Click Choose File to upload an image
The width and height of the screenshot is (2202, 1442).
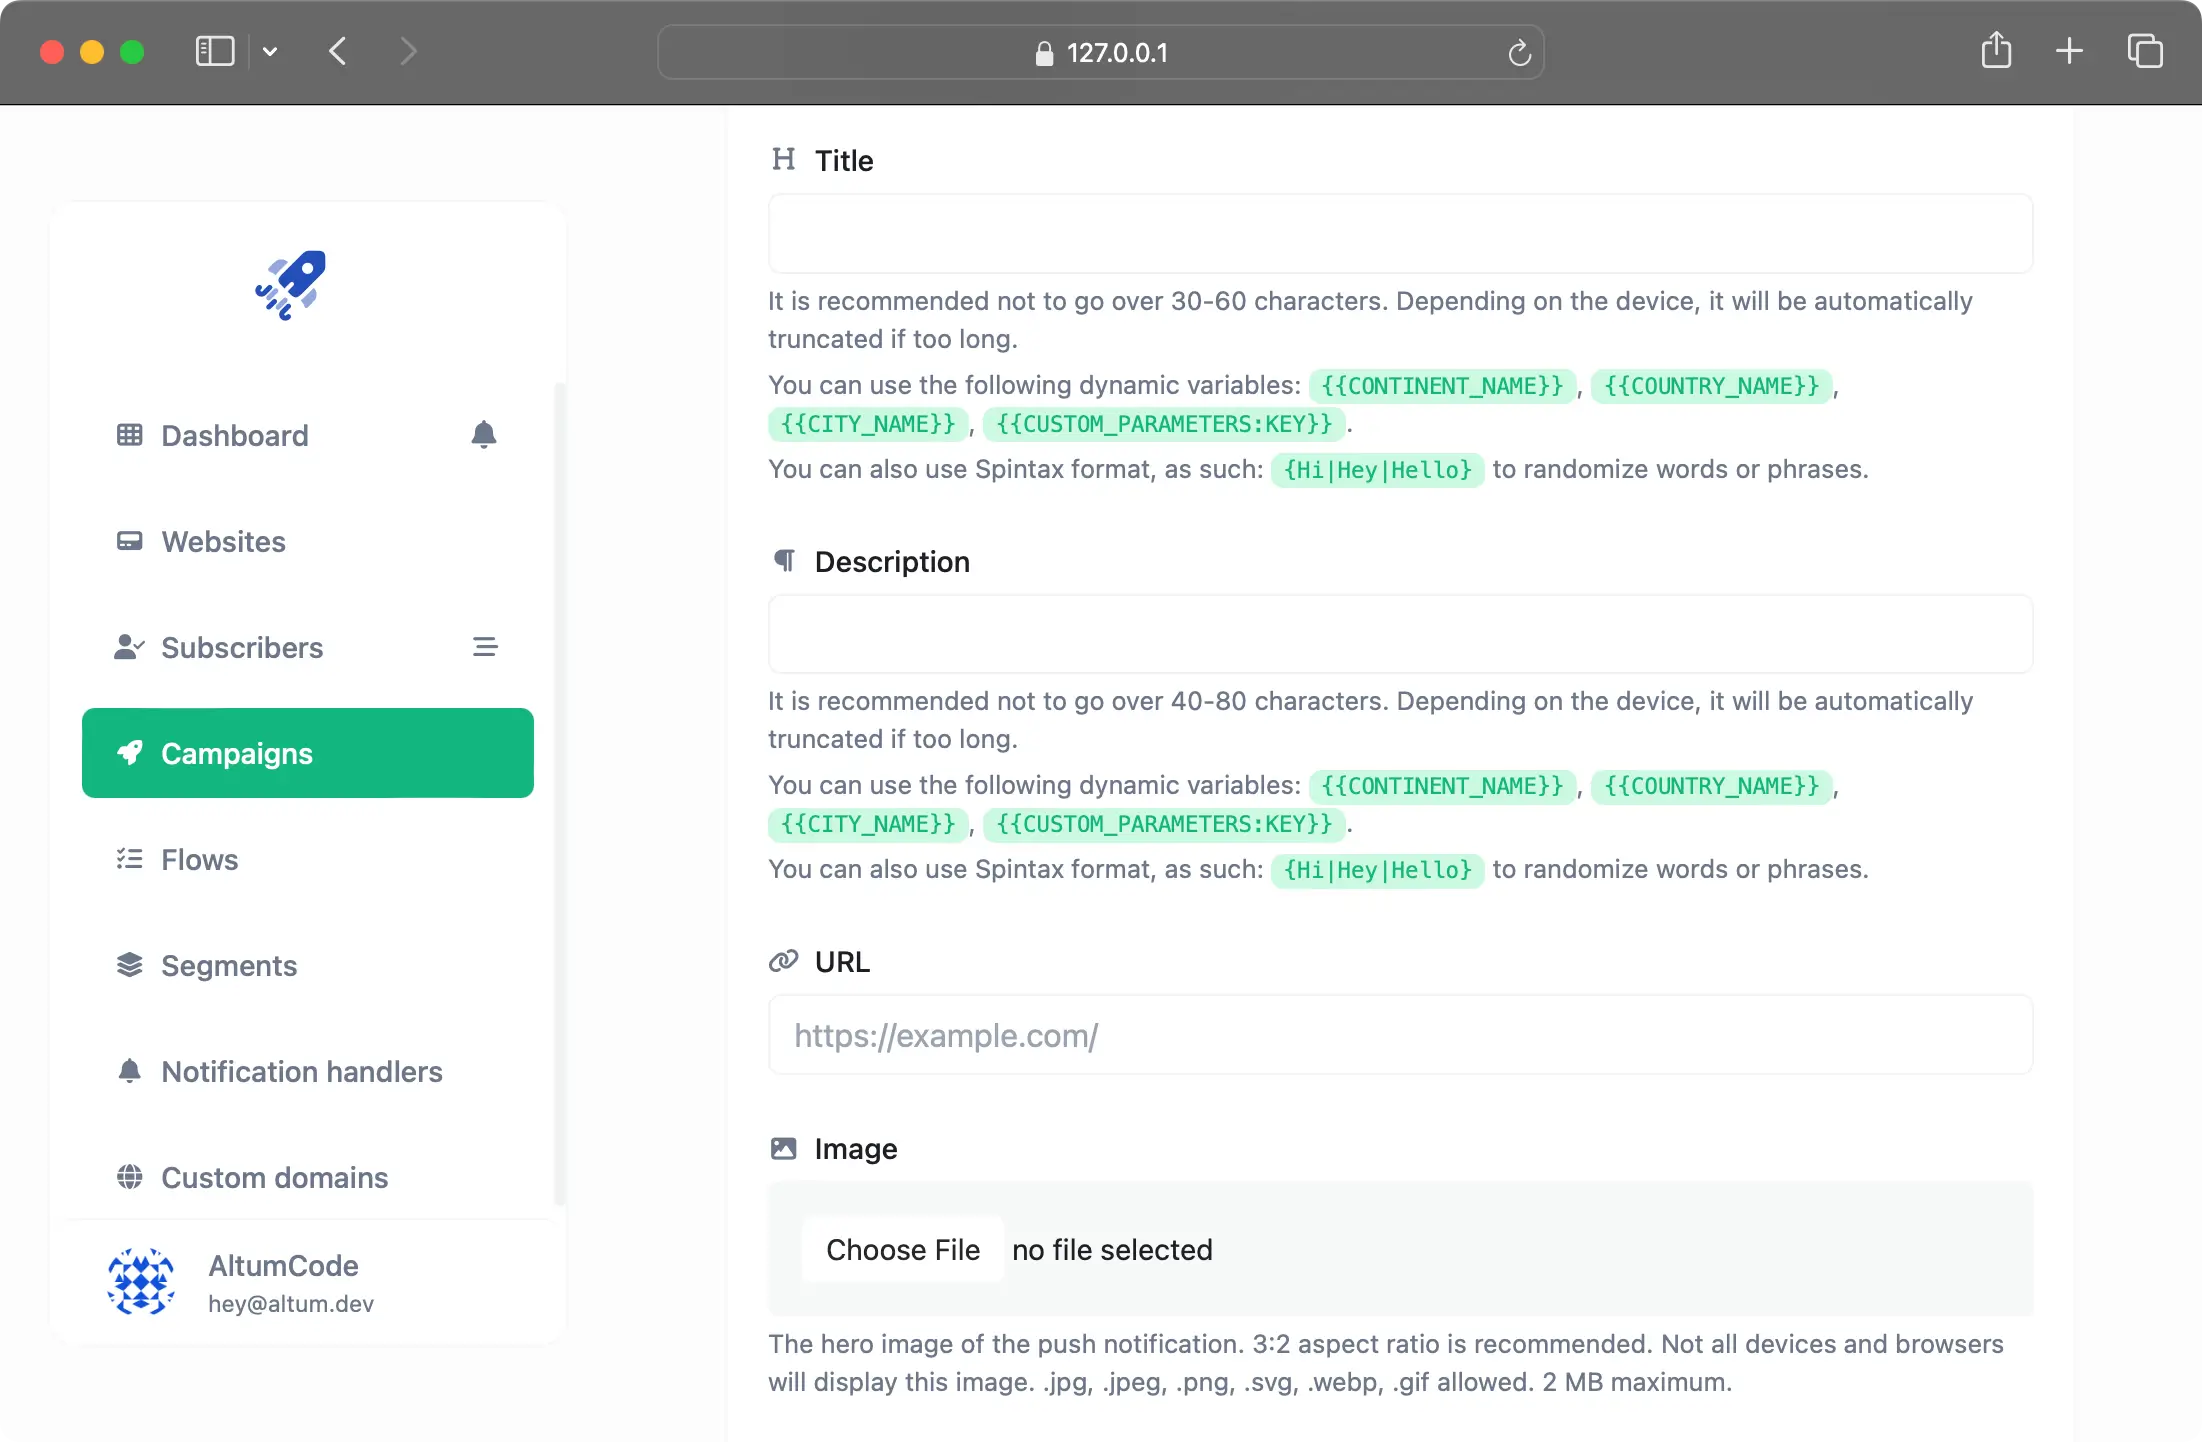[x=901, y=1249]
